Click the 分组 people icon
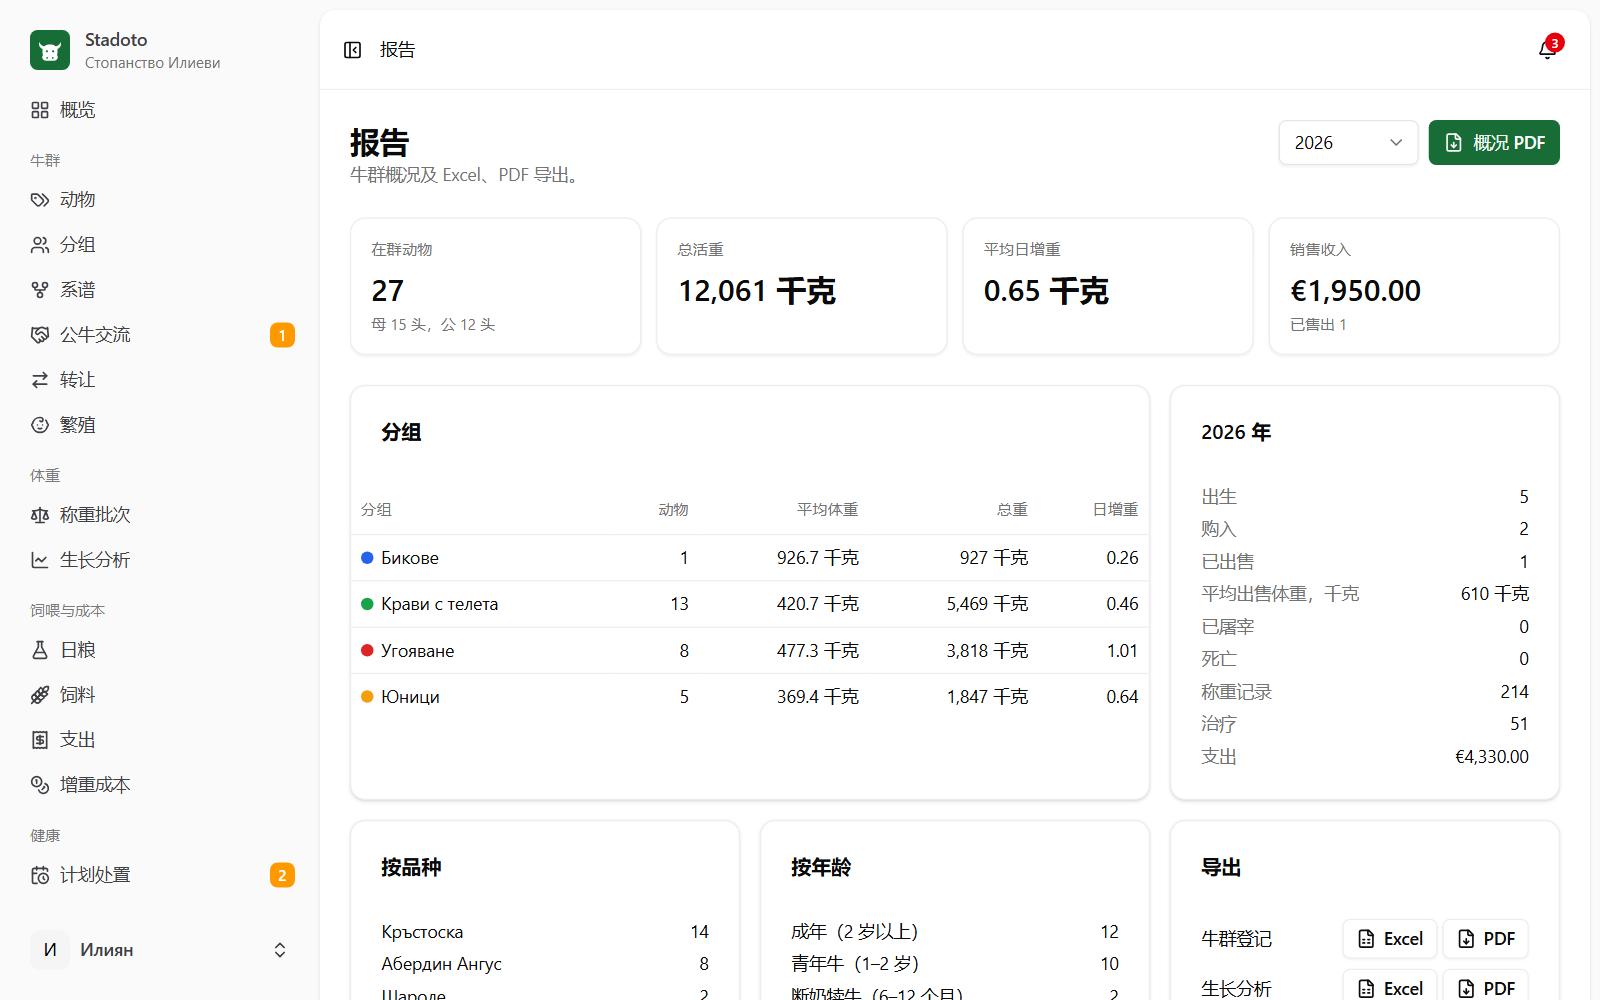The height and width of the screenshot is (1000, 1600). point(40,245)
